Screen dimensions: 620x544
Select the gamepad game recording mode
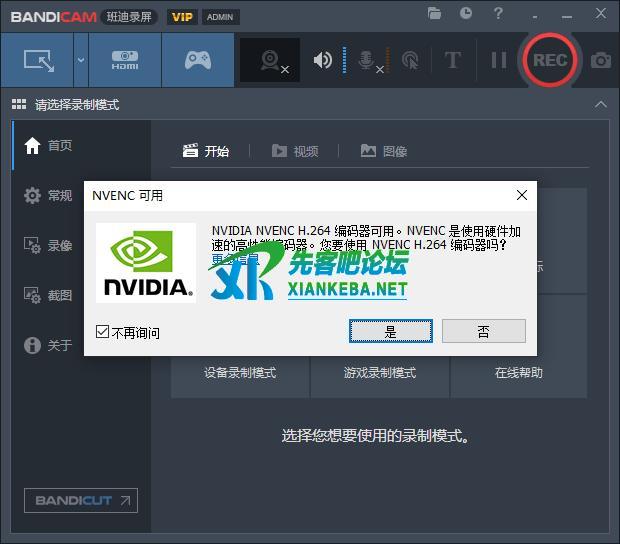[197, 60]
